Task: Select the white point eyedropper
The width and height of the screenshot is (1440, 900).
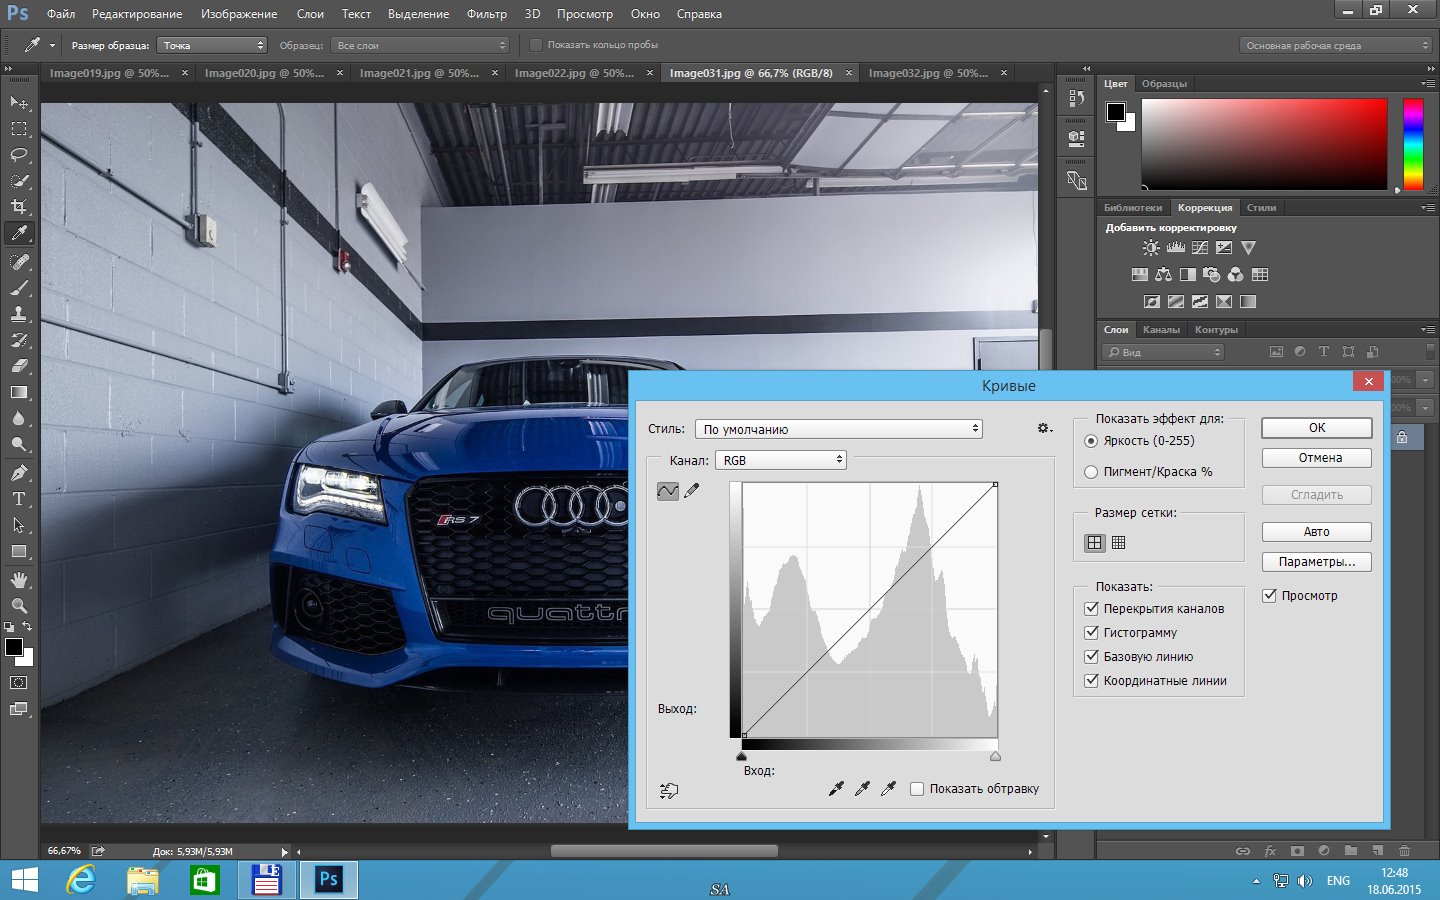Action: coord(888,789)
